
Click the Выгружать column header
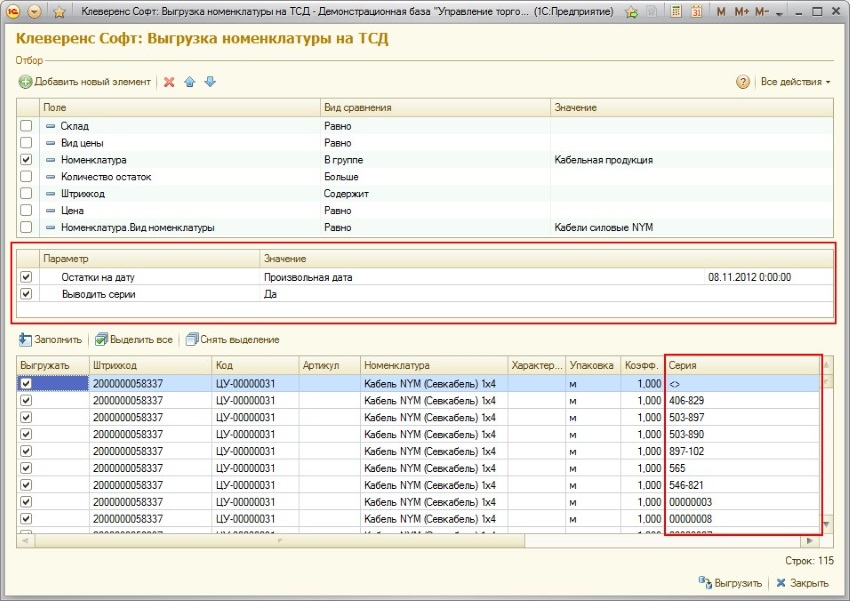[53, 365]
